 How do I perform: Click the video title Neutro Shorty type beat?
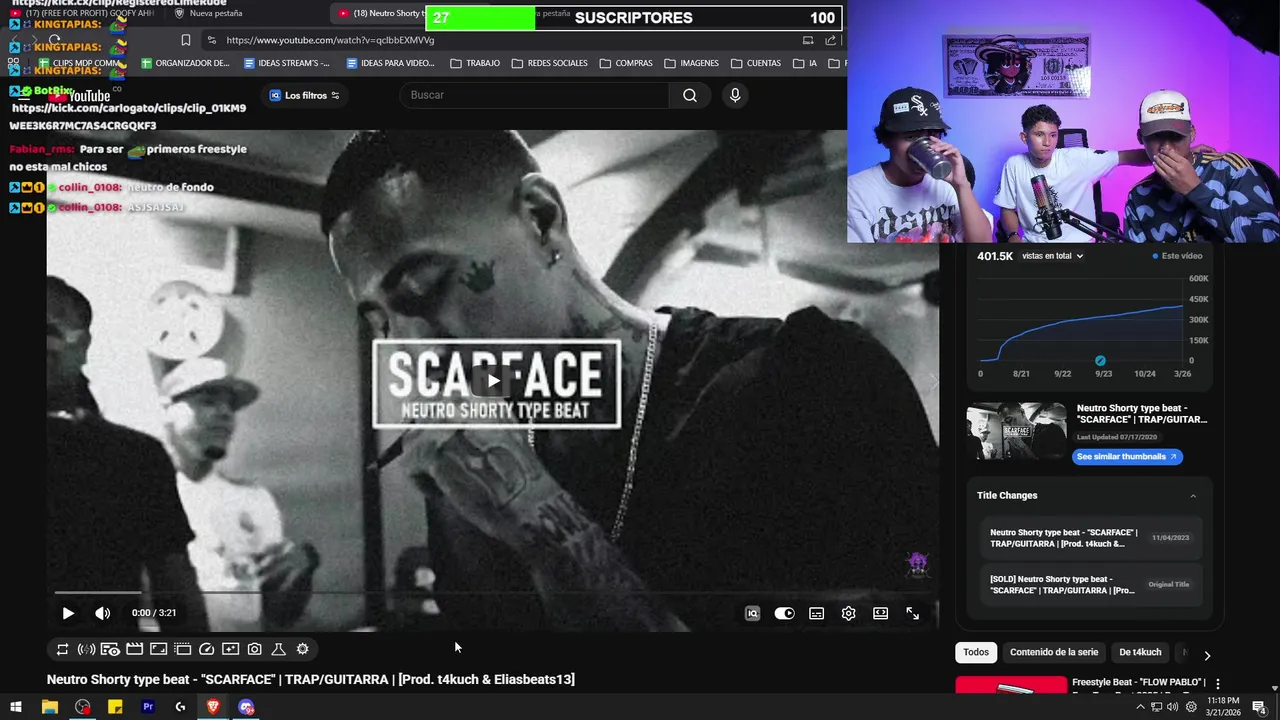pos(310,679)
